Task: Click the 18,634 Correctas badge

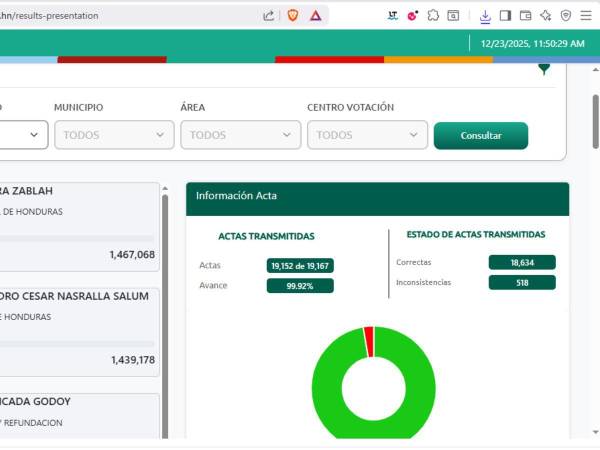Action: [522, 262]
